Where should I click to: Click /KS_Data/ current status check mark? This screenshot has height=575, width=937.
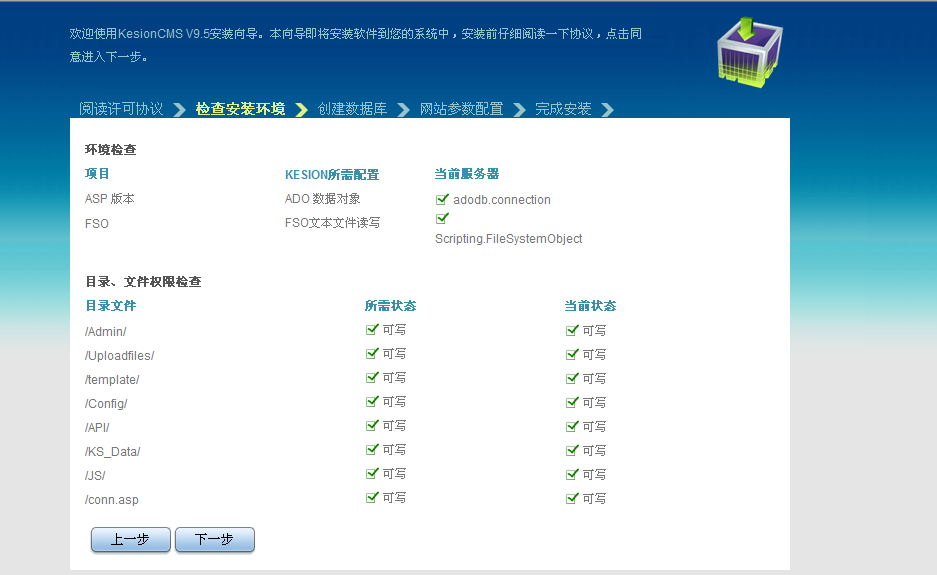pos(572,449)
